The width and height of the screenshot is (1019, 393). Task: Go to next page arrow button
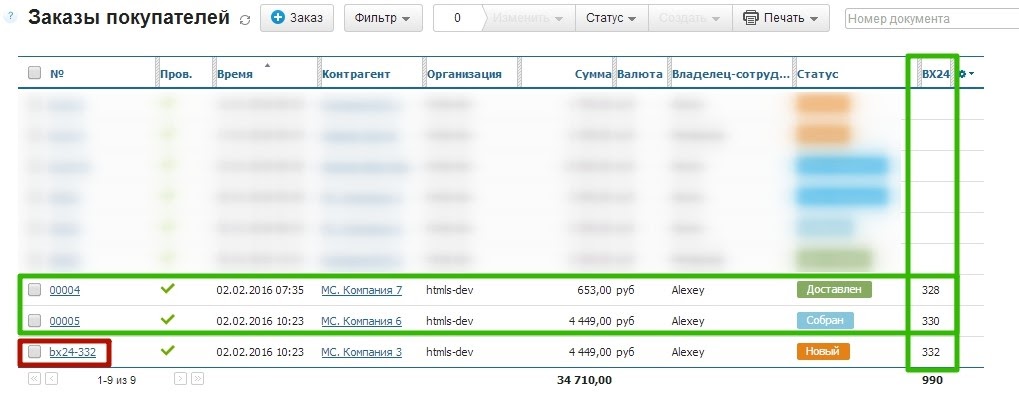(x=181, y=378)
